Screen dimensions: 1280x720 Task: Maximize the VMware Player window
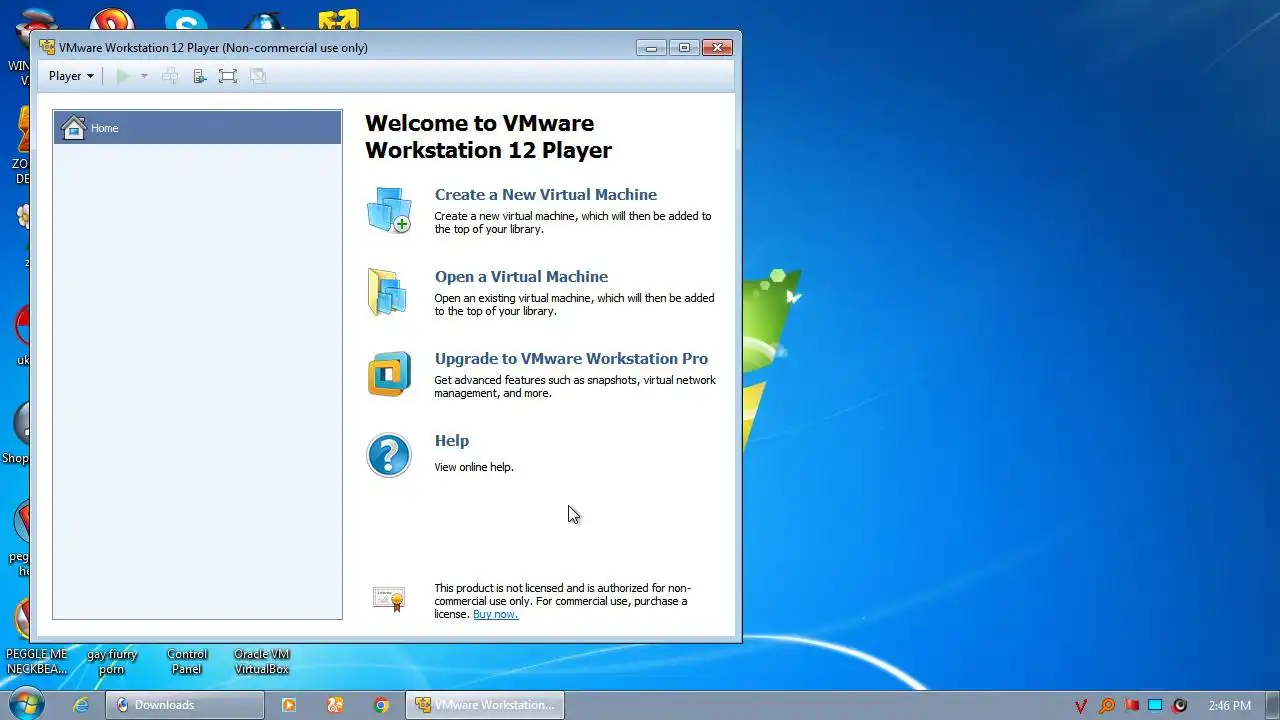point(684,47)
